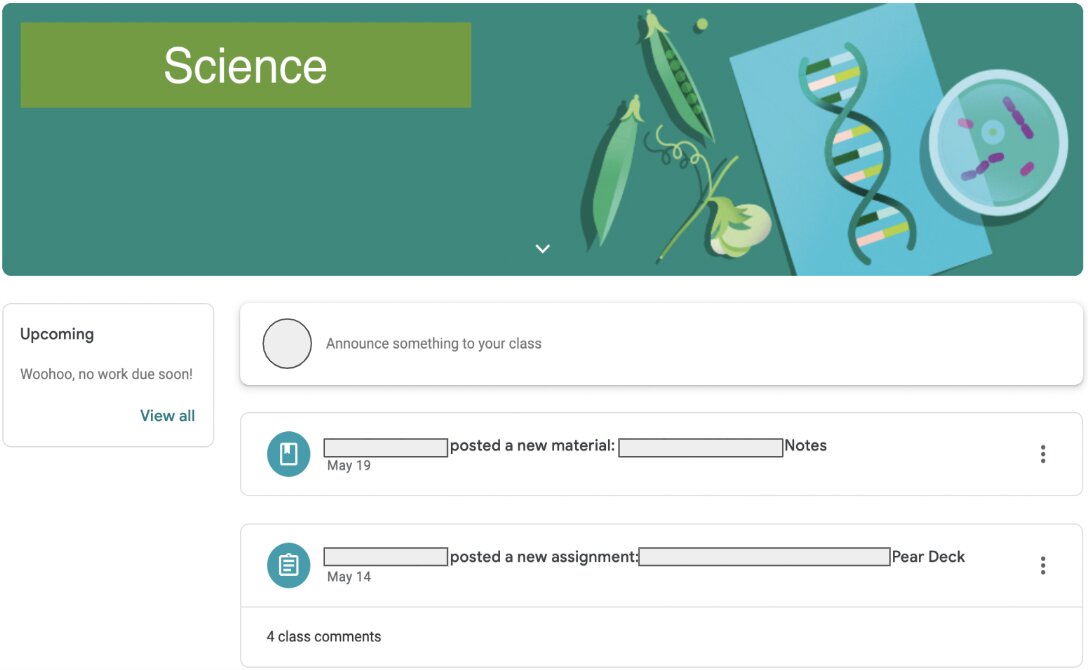
Task: Click the assignment clipboard icon on May 14 post
Action: tap(288, 566)
